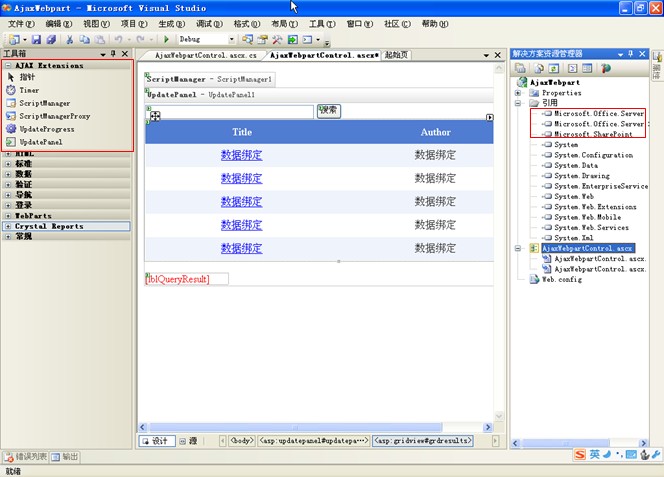Switch to the 设计 design view
The image size is (664, 477).
click(157, 441)
